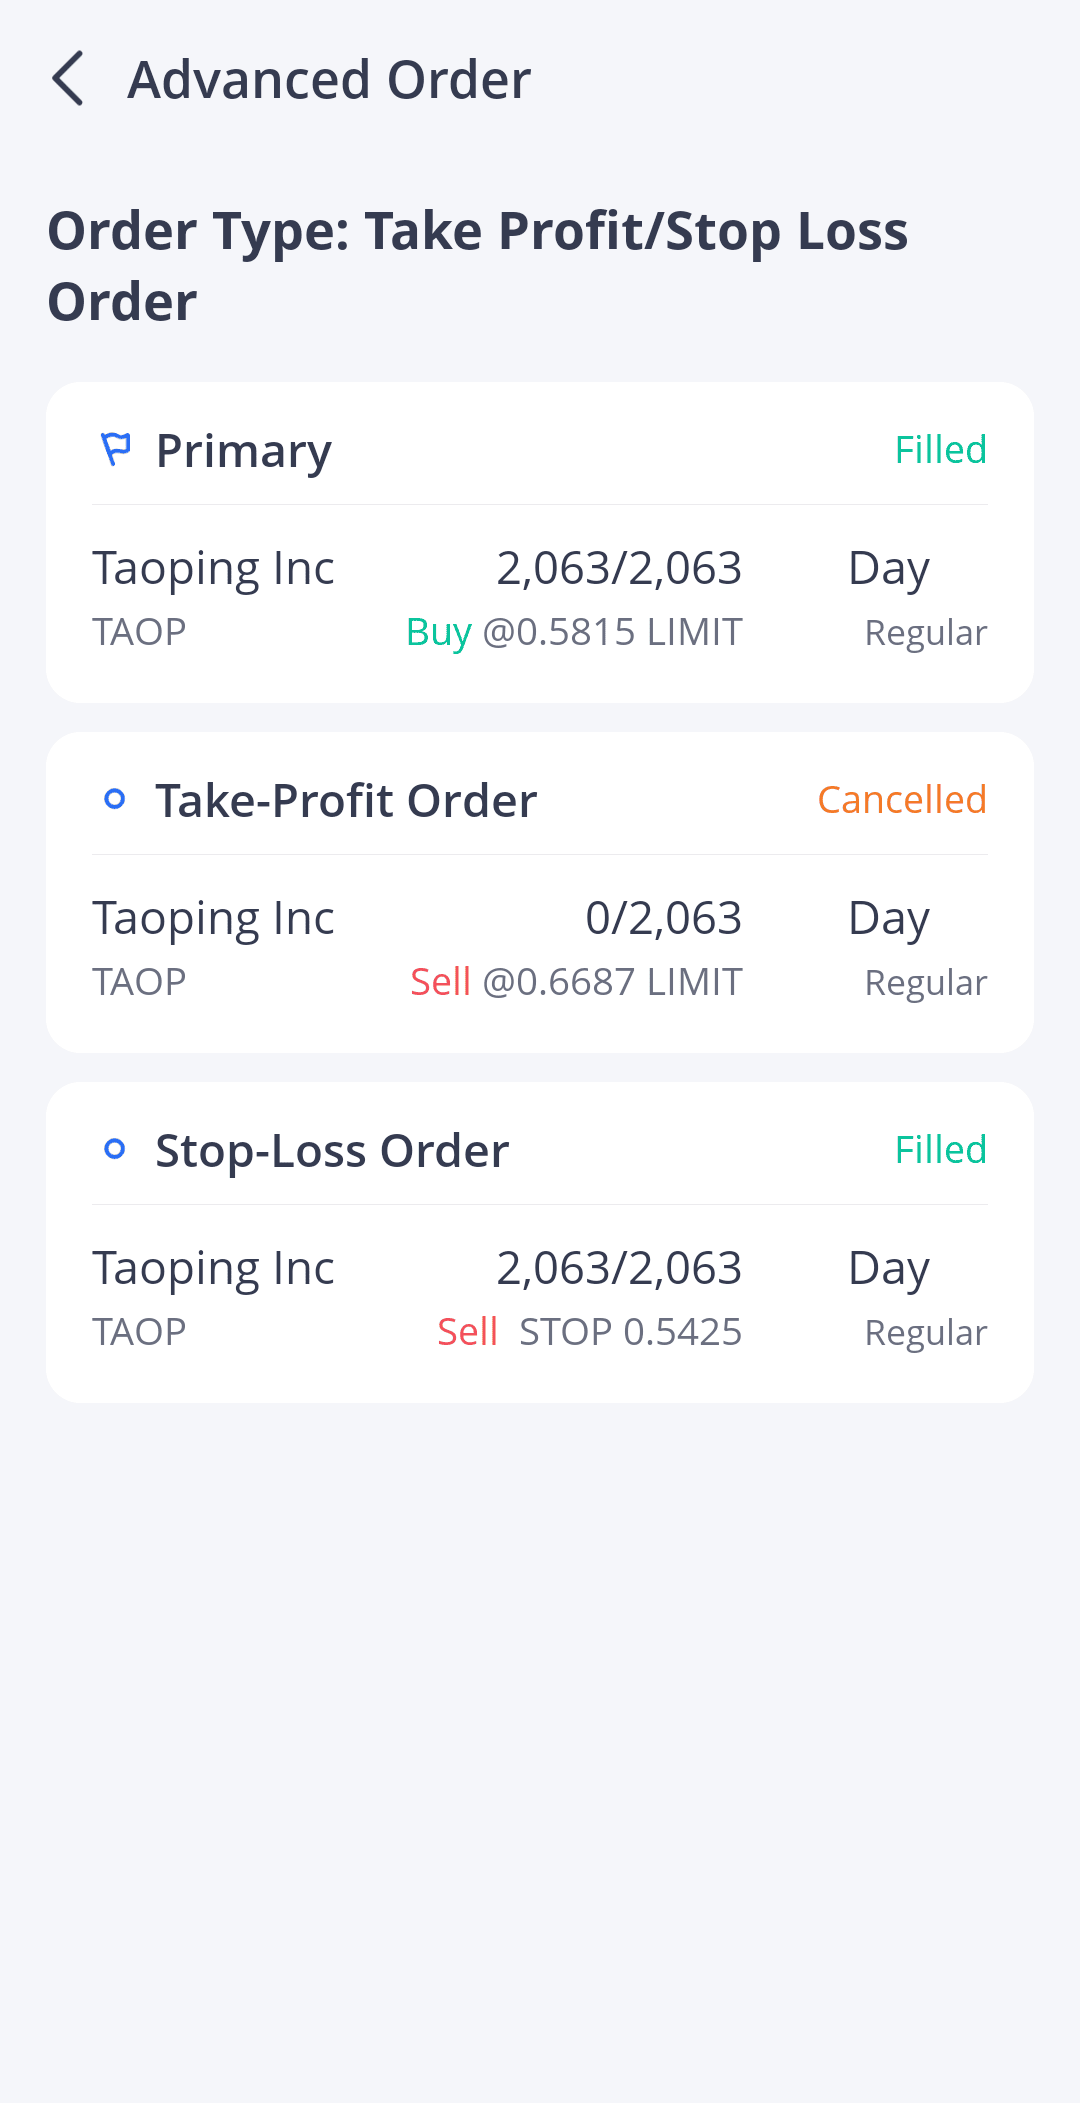1080x2103 pixels.
Task: Tap the 0/2,063 filled quantity
Action: coord(663,918)
